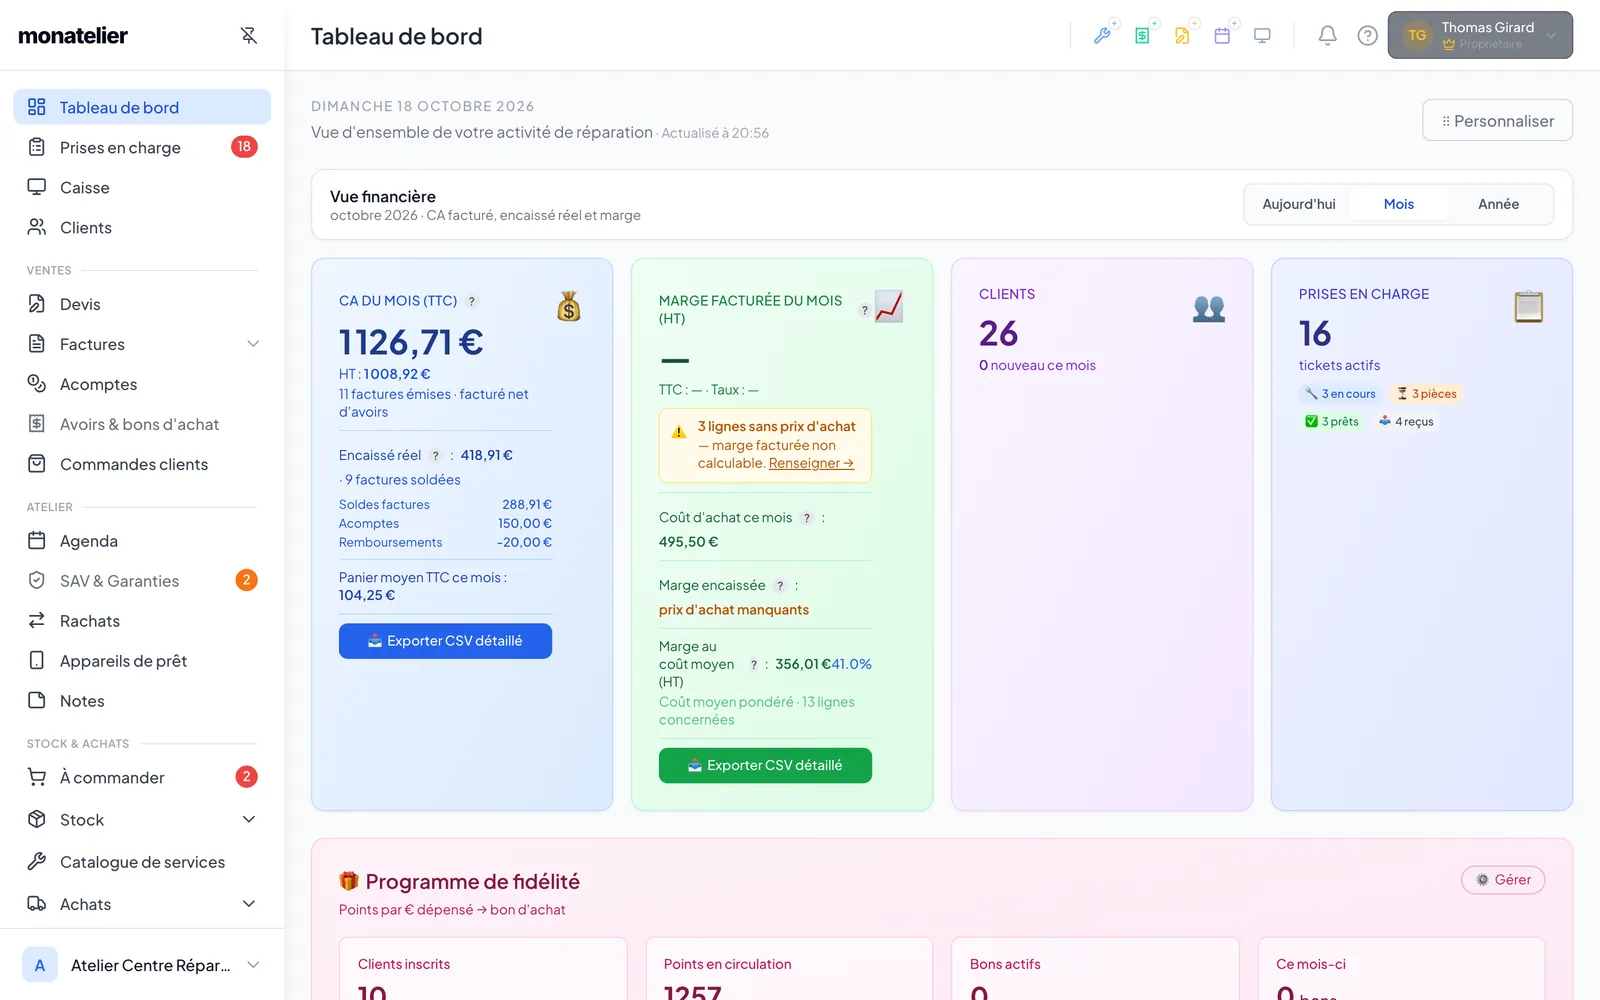1600x1000 pixels.
Task: Follow the Renseigner link in the warning box
Action: click(x=811, y=463)
